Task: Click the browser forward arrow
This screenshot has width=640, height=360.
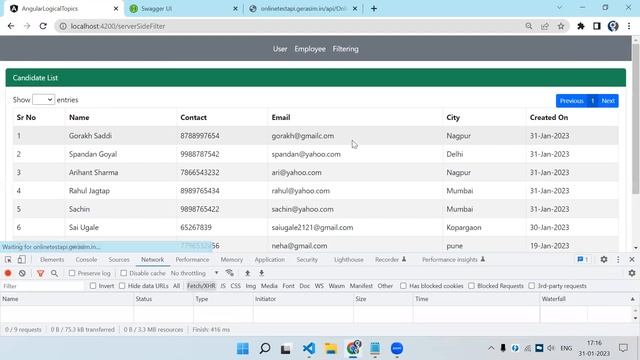Action: [x=27, y=26]
